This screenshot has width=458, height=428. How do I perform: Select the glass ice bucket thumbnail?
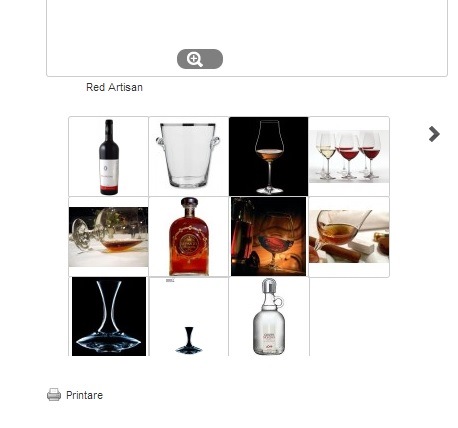click(189, 157)
